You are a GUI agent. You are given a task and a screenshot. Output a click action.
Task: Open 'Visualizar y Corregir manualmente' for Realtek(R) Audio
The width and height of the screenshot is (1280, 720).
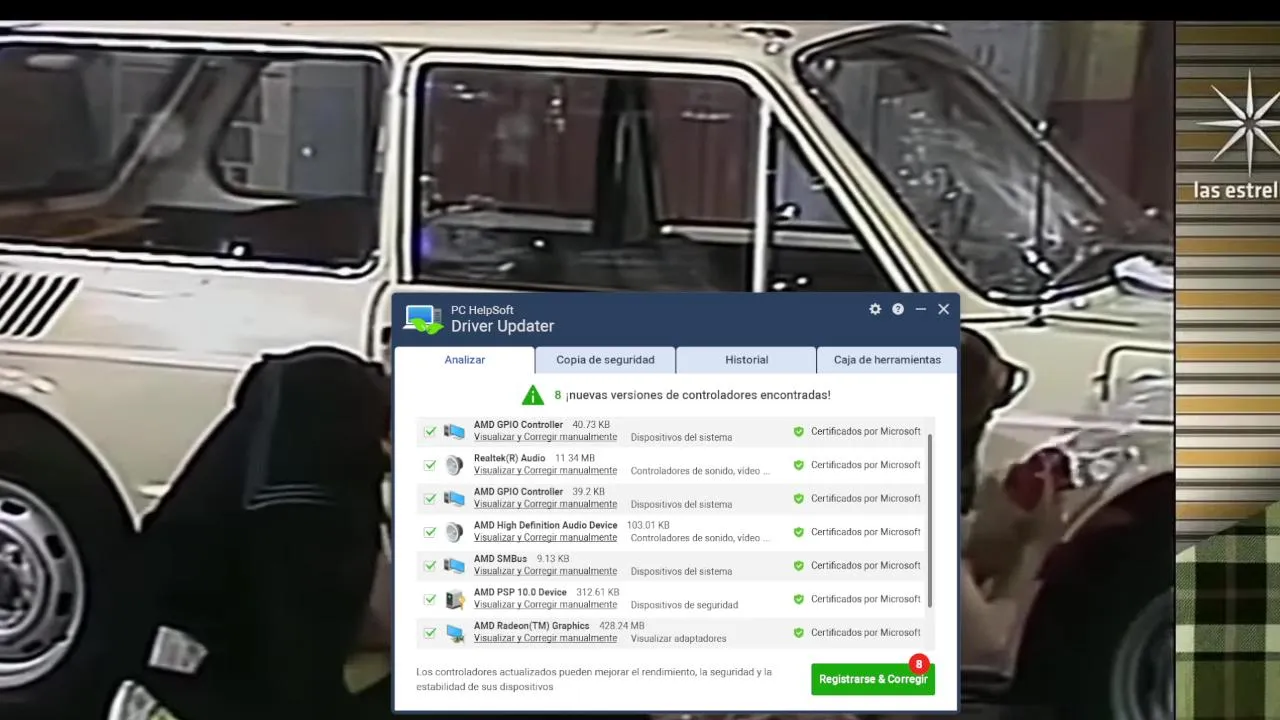pos(545,471)
